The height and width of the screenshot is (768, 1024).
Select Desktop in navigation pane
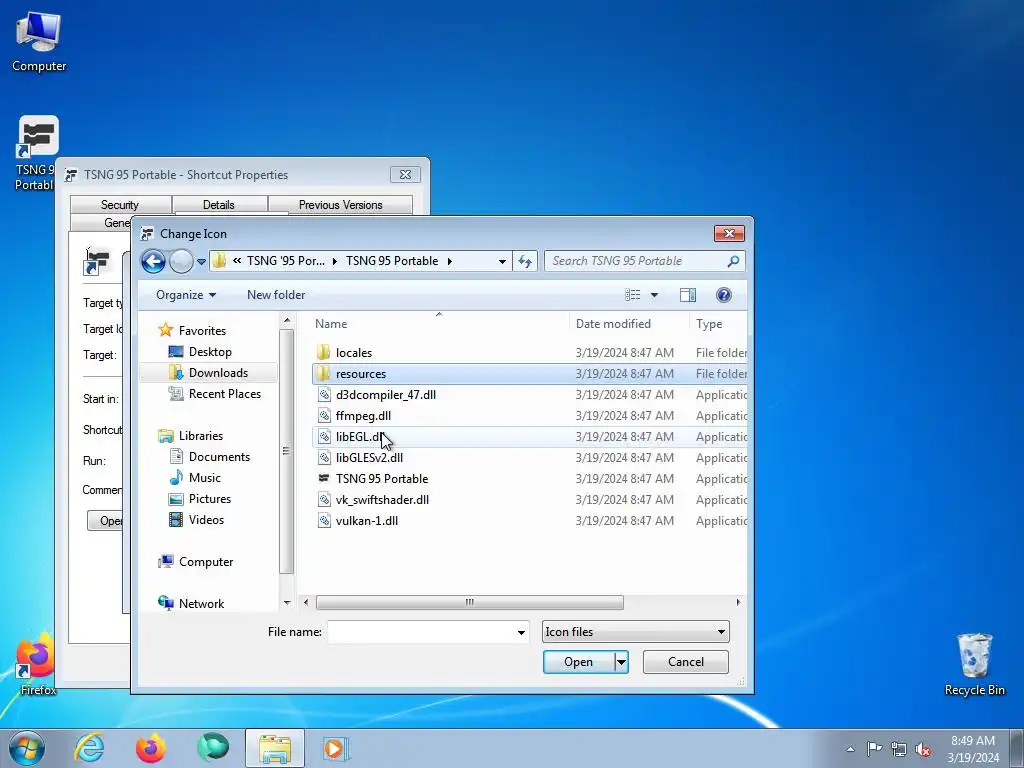(210, 351)
